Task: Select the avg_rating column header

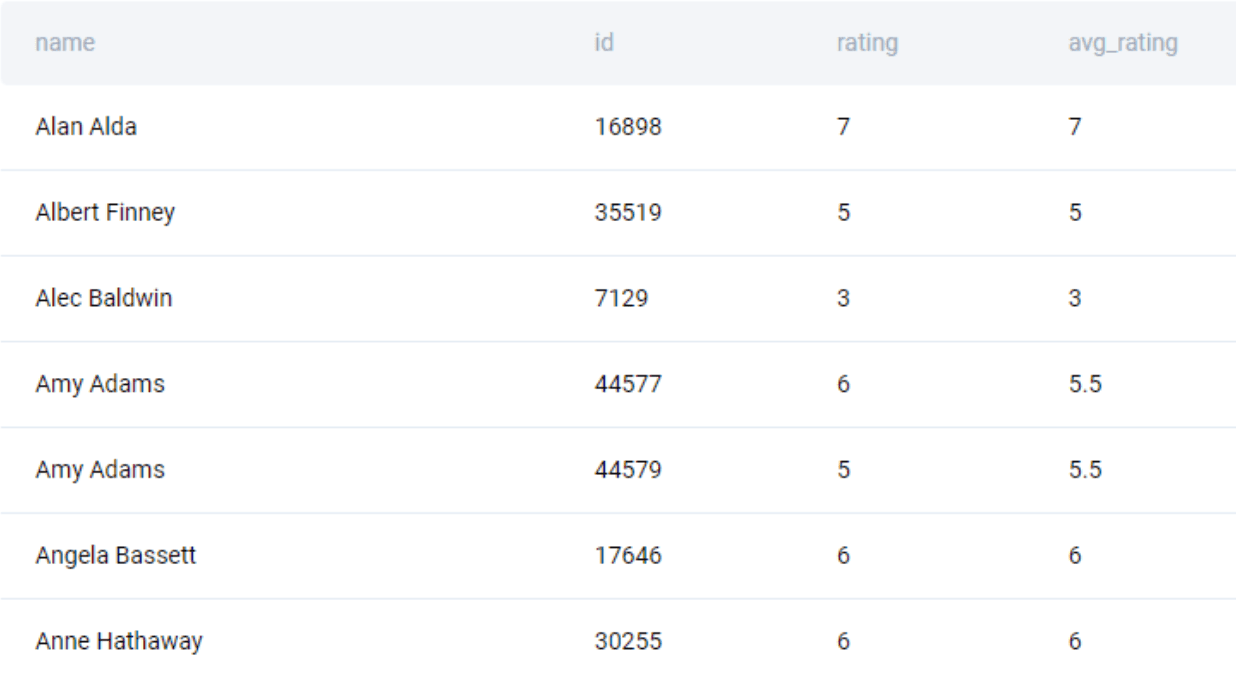Action: point(1122,43)
